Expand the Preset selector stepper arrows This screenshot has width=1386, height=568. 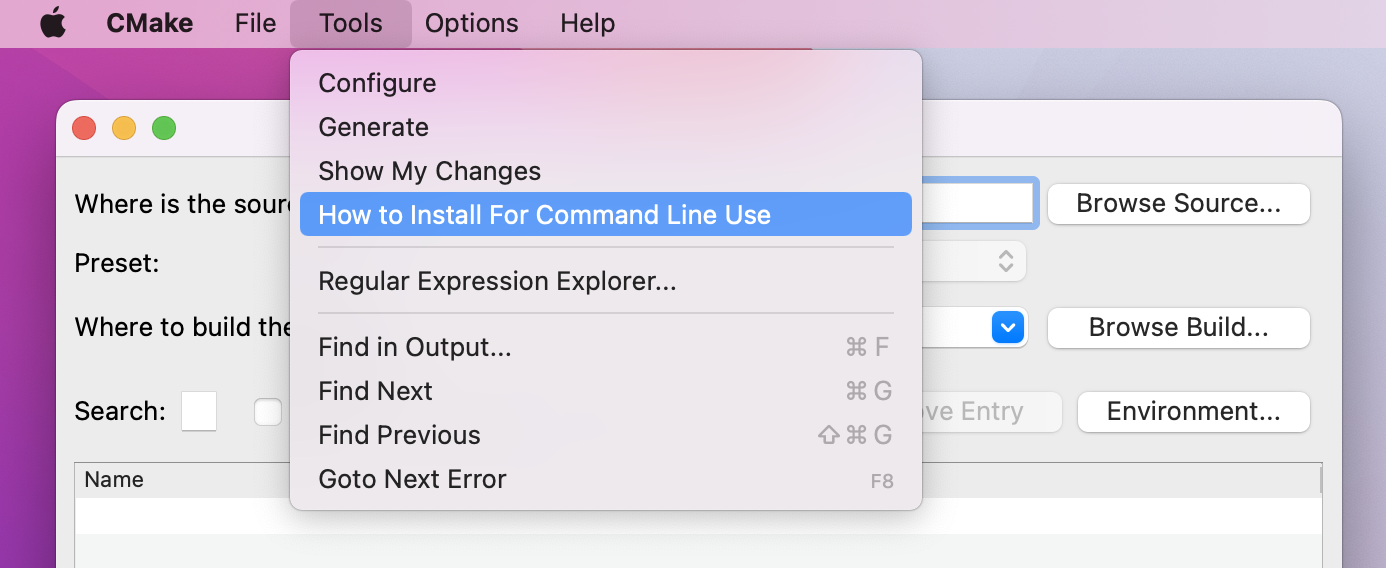1006,262
